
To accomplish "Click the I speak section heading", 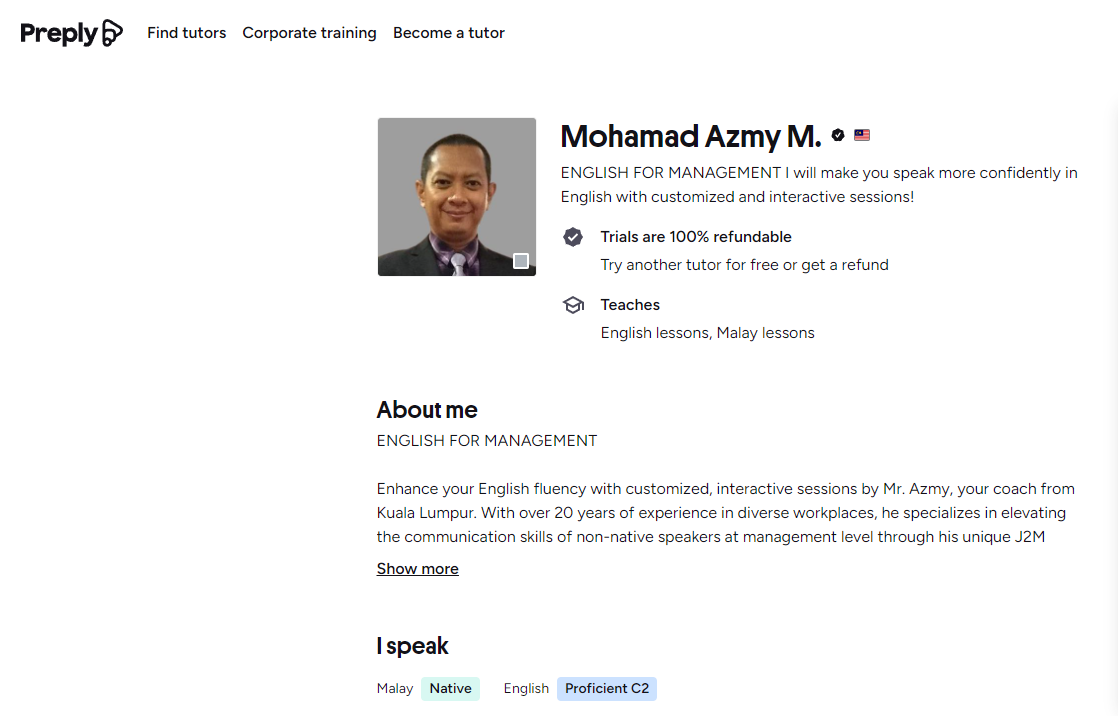I will tap(412, 646).
